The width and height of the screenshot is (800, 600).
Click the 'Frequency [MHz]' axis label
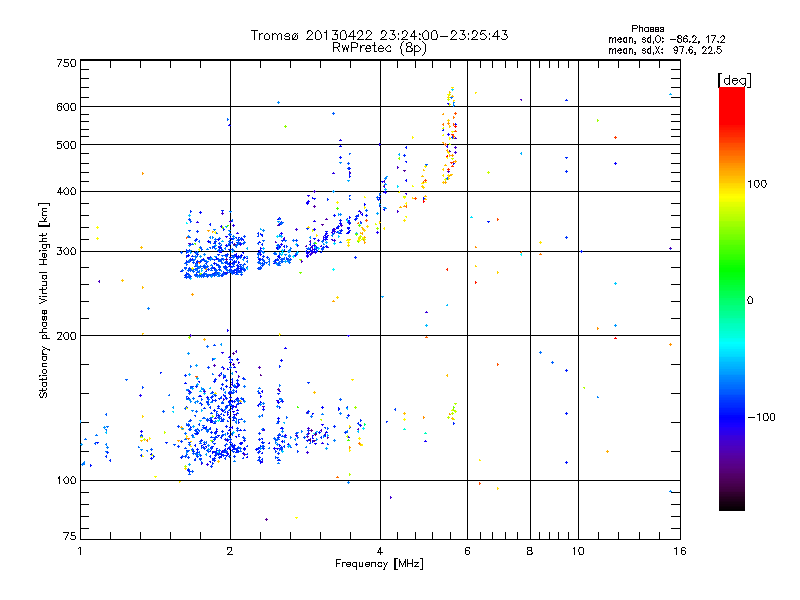click(379, 564)
